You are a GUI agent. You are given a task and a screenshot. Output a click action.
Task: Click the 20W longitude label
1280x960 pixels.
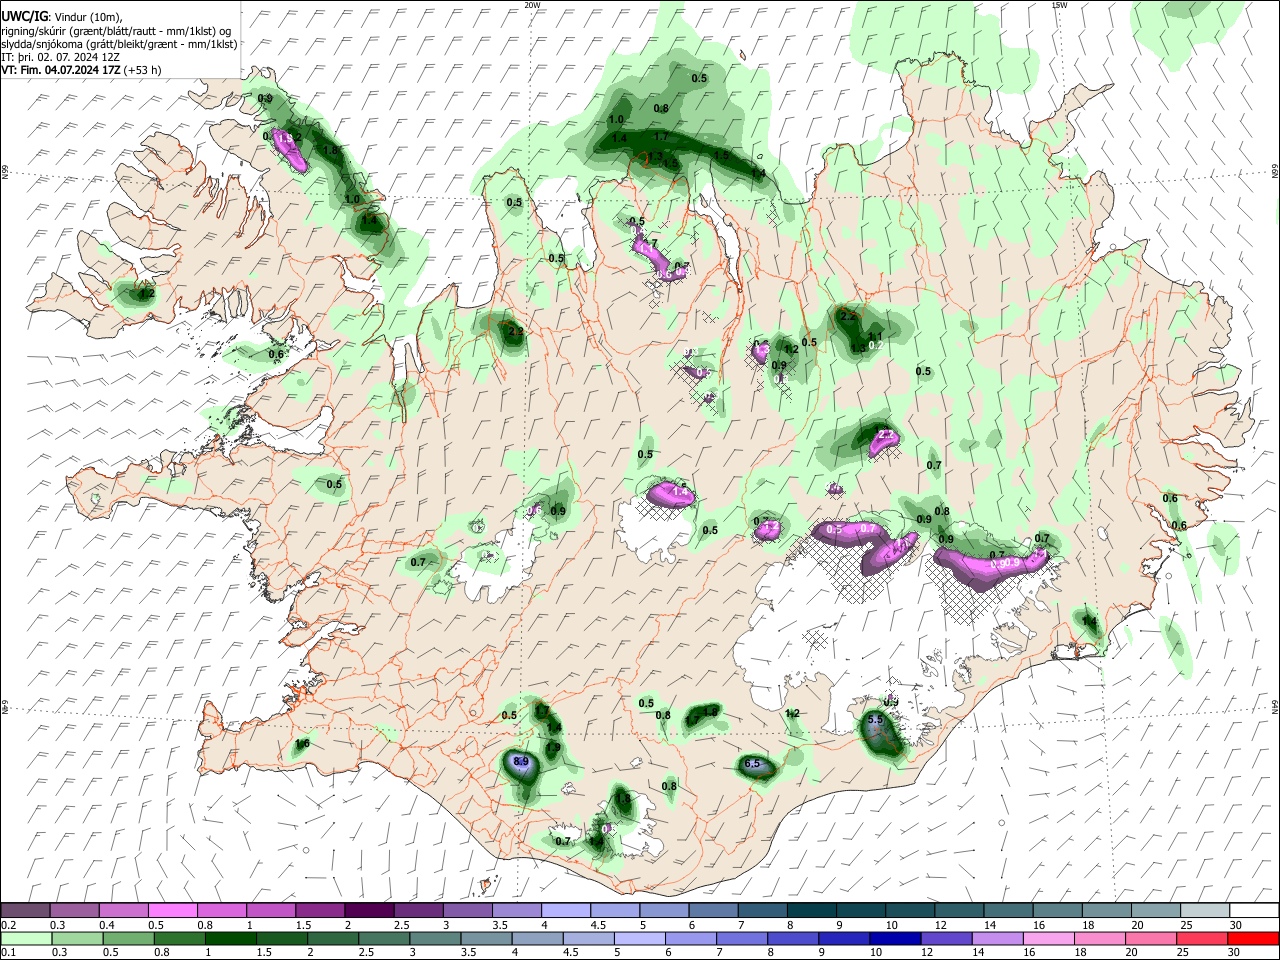532,5
